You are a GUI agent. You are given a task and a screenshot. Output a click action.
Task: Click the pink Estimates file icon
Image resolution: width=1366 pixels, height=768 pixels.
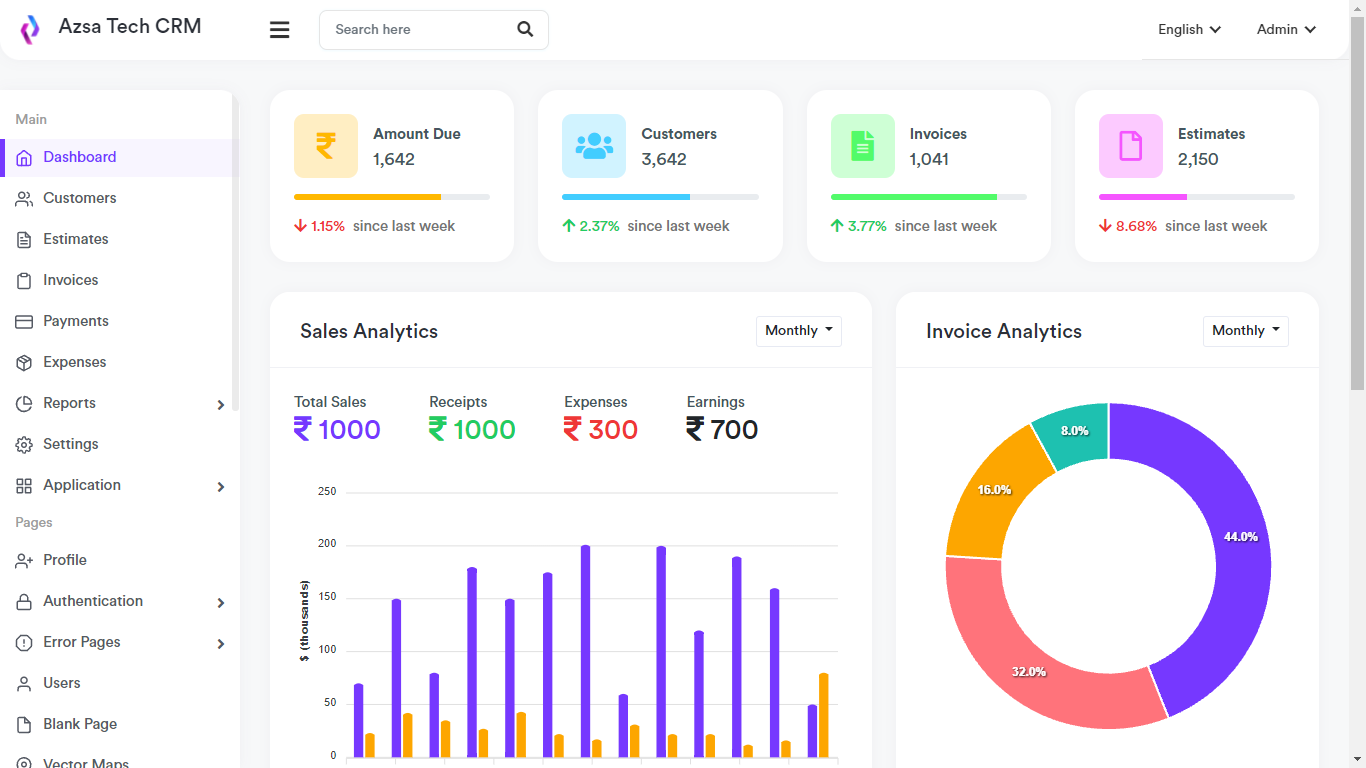coord(1130,146)
